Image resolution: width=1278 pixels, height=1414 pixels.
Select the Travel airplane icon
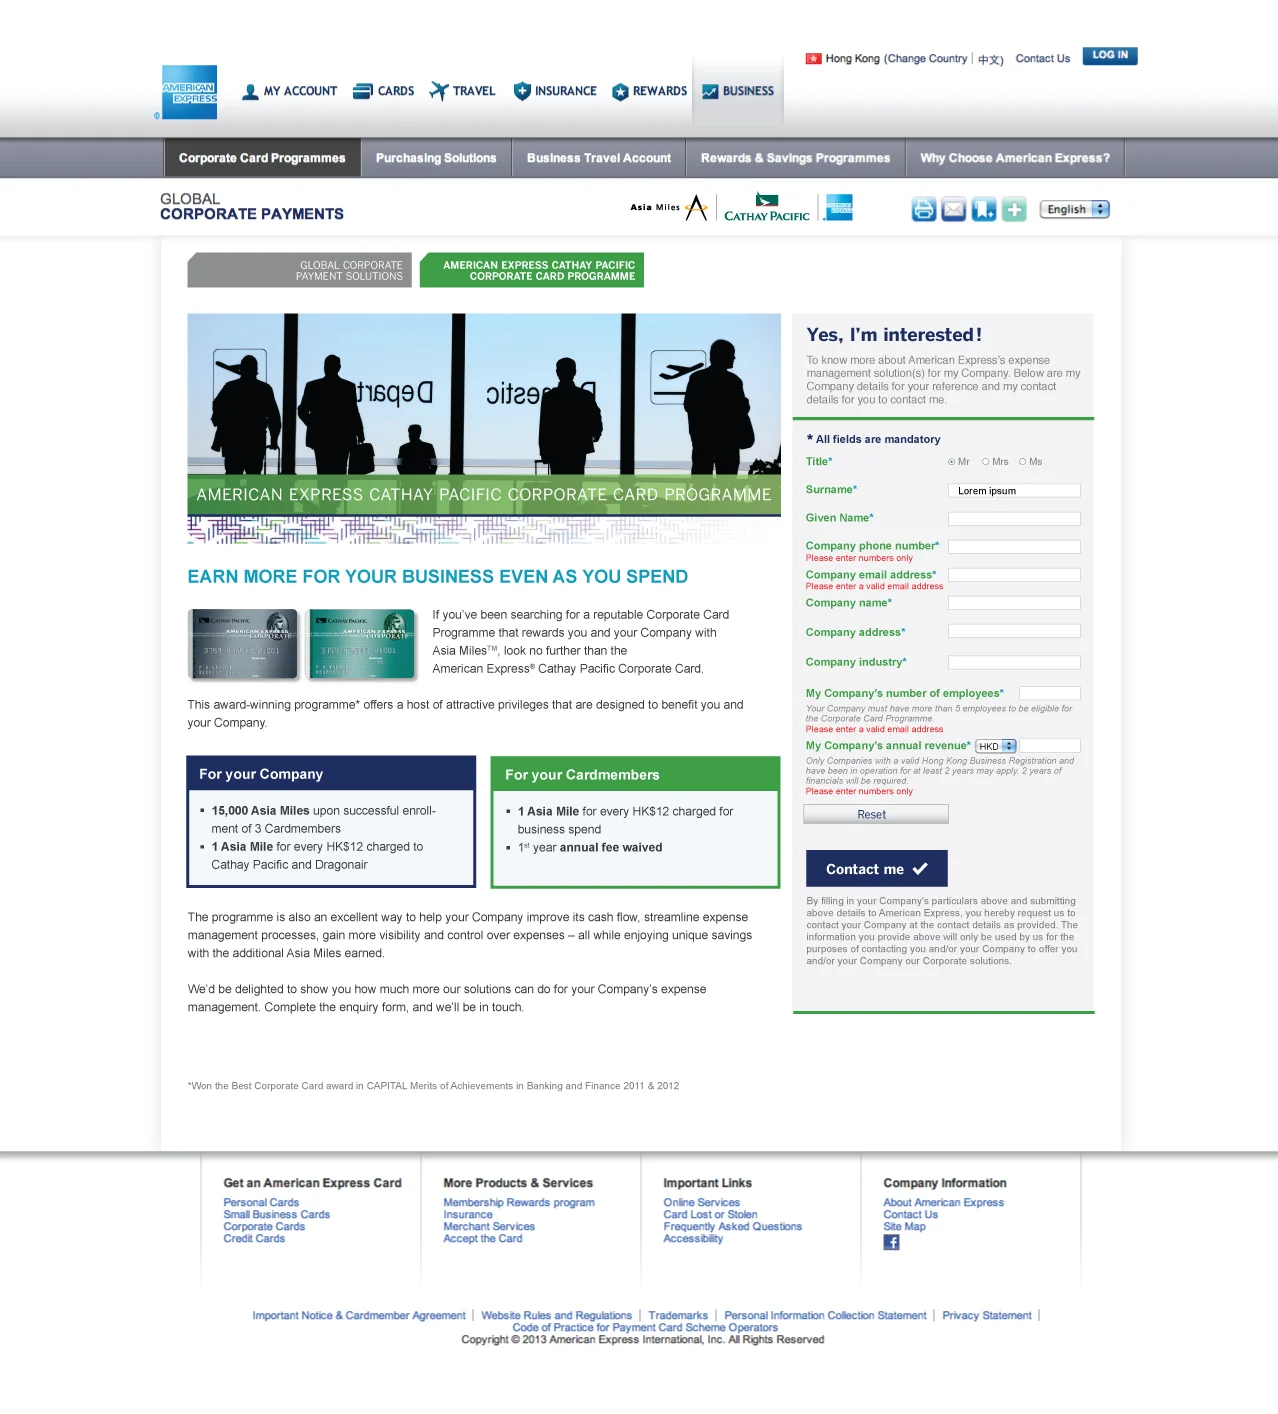pyautogui.click(x=437, y=91)
